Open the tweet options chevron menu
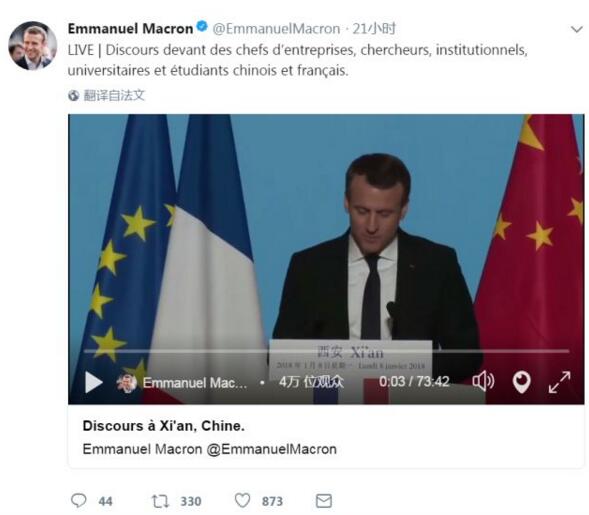 [x=577, y=29]
